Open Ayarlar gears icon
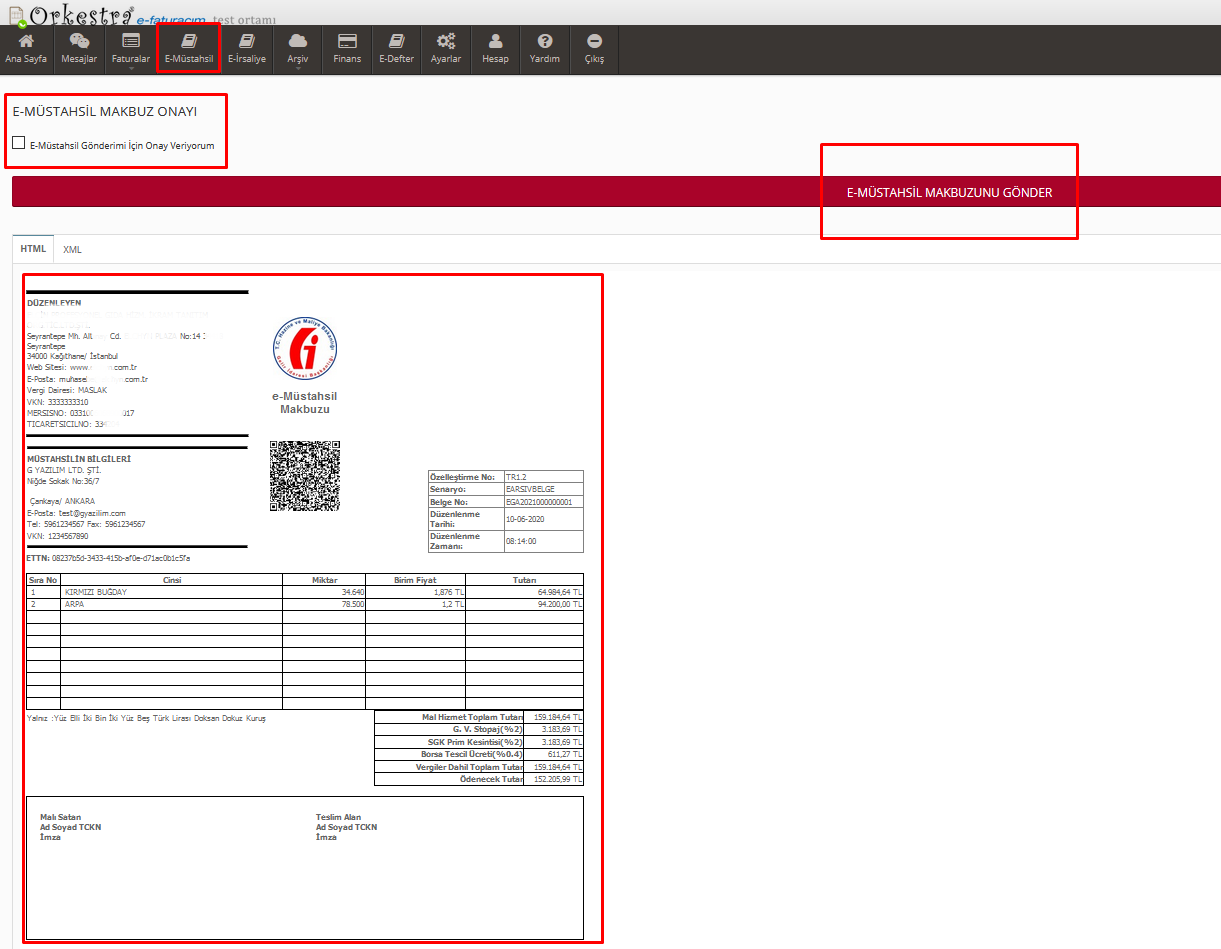The image size is (1221, 949). pos(446,42)
